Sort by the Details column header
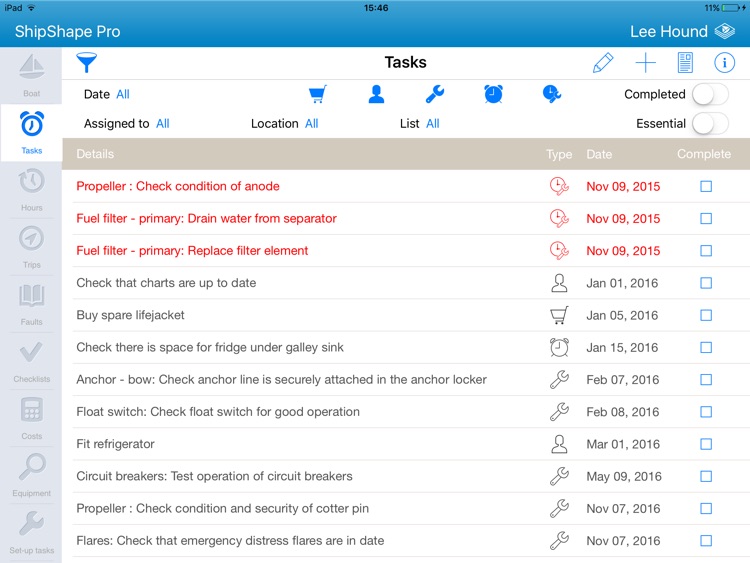 point(95,154)
